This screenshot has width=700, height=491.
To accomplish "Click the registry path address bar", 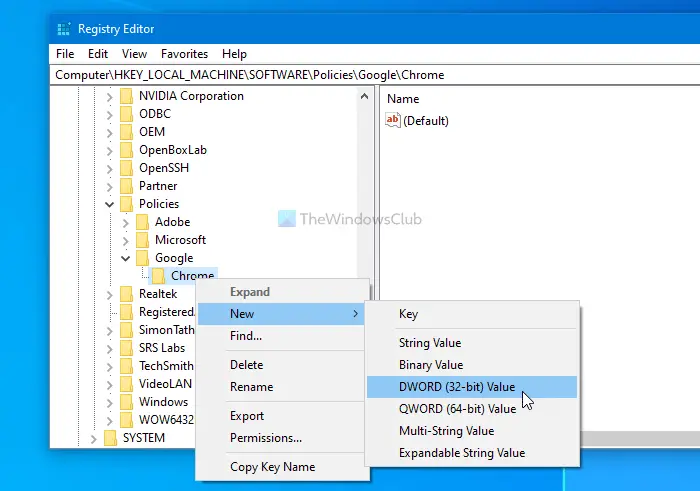I will click(375, 75).
